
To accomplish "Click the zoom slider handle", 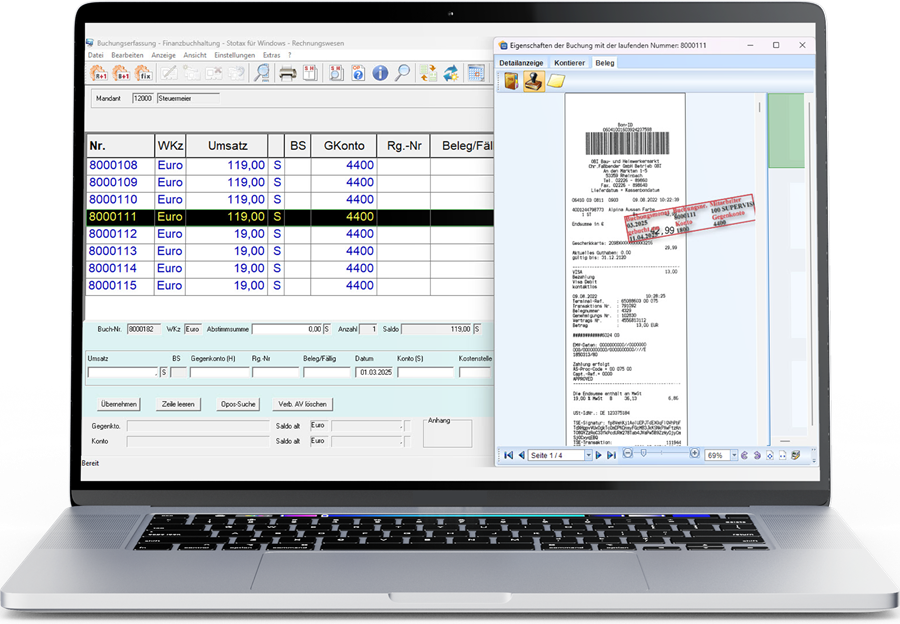I will click(x=643, y=454).
